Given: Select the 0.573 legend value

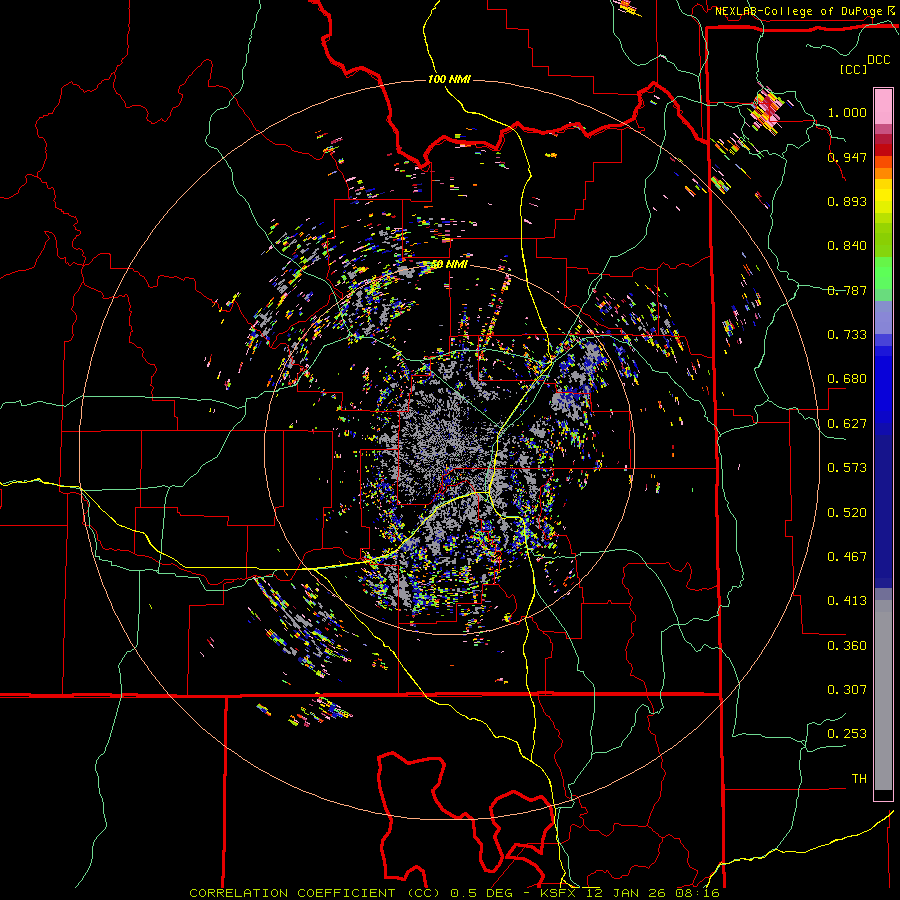Looking at the screenshot, I should point(847,468).
